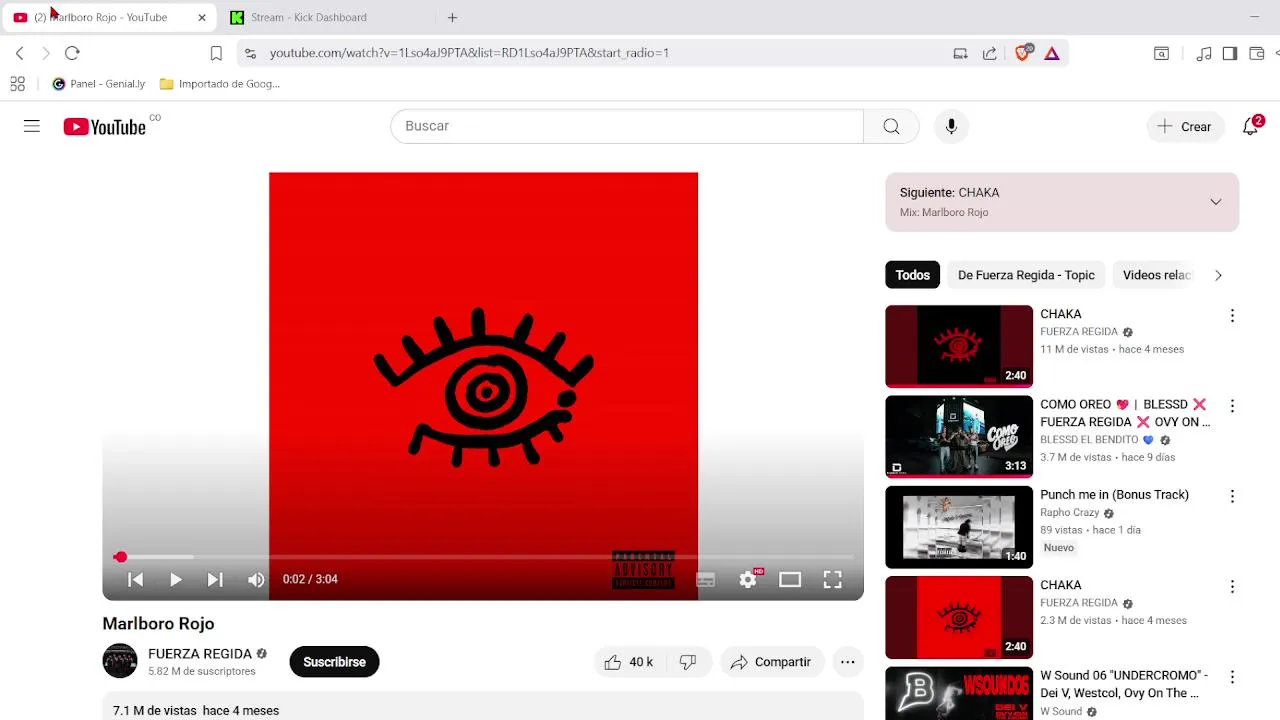Screen dimensions: 1280x720
Task: Skip to the next video
Action: 214,579
